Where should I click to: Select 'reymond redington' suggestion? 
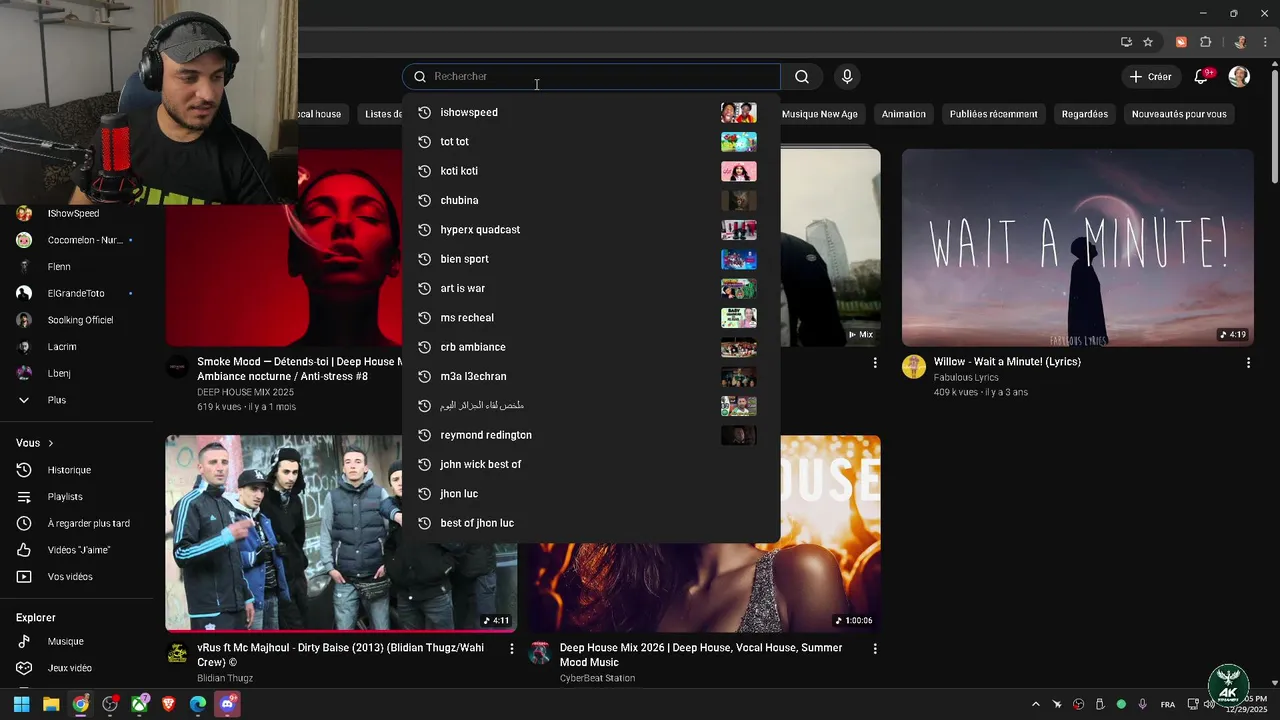592,435
